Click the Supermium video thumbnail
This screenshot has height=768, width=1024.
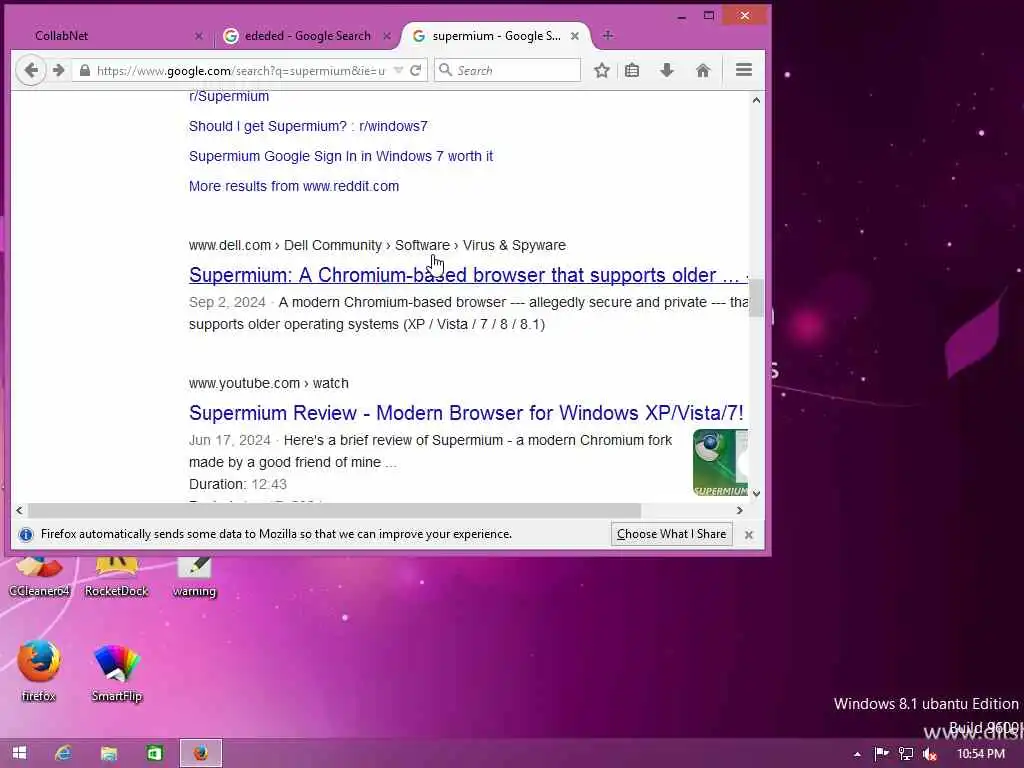point(720,462)
